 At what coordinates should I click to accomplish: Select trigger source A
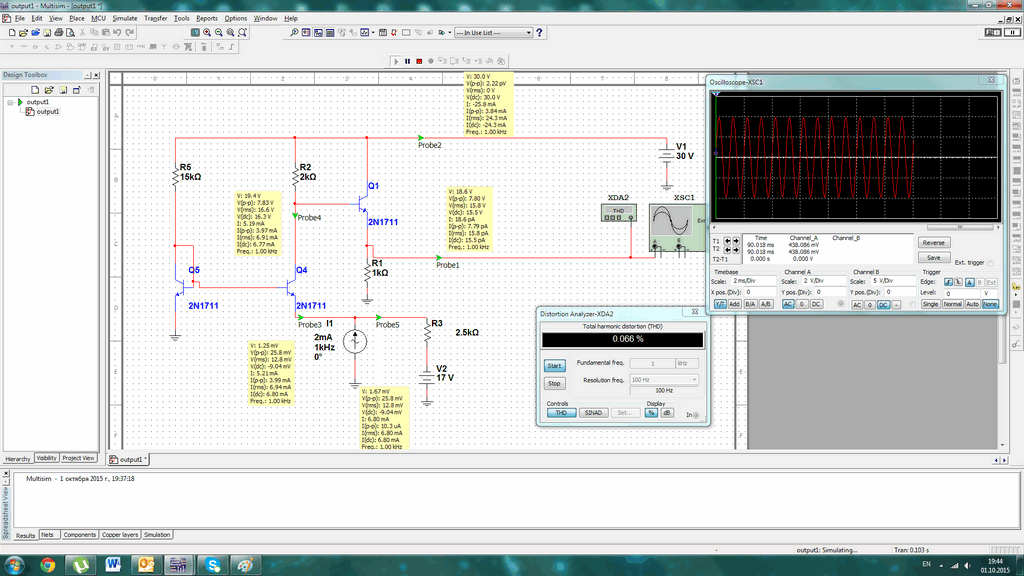970,282
